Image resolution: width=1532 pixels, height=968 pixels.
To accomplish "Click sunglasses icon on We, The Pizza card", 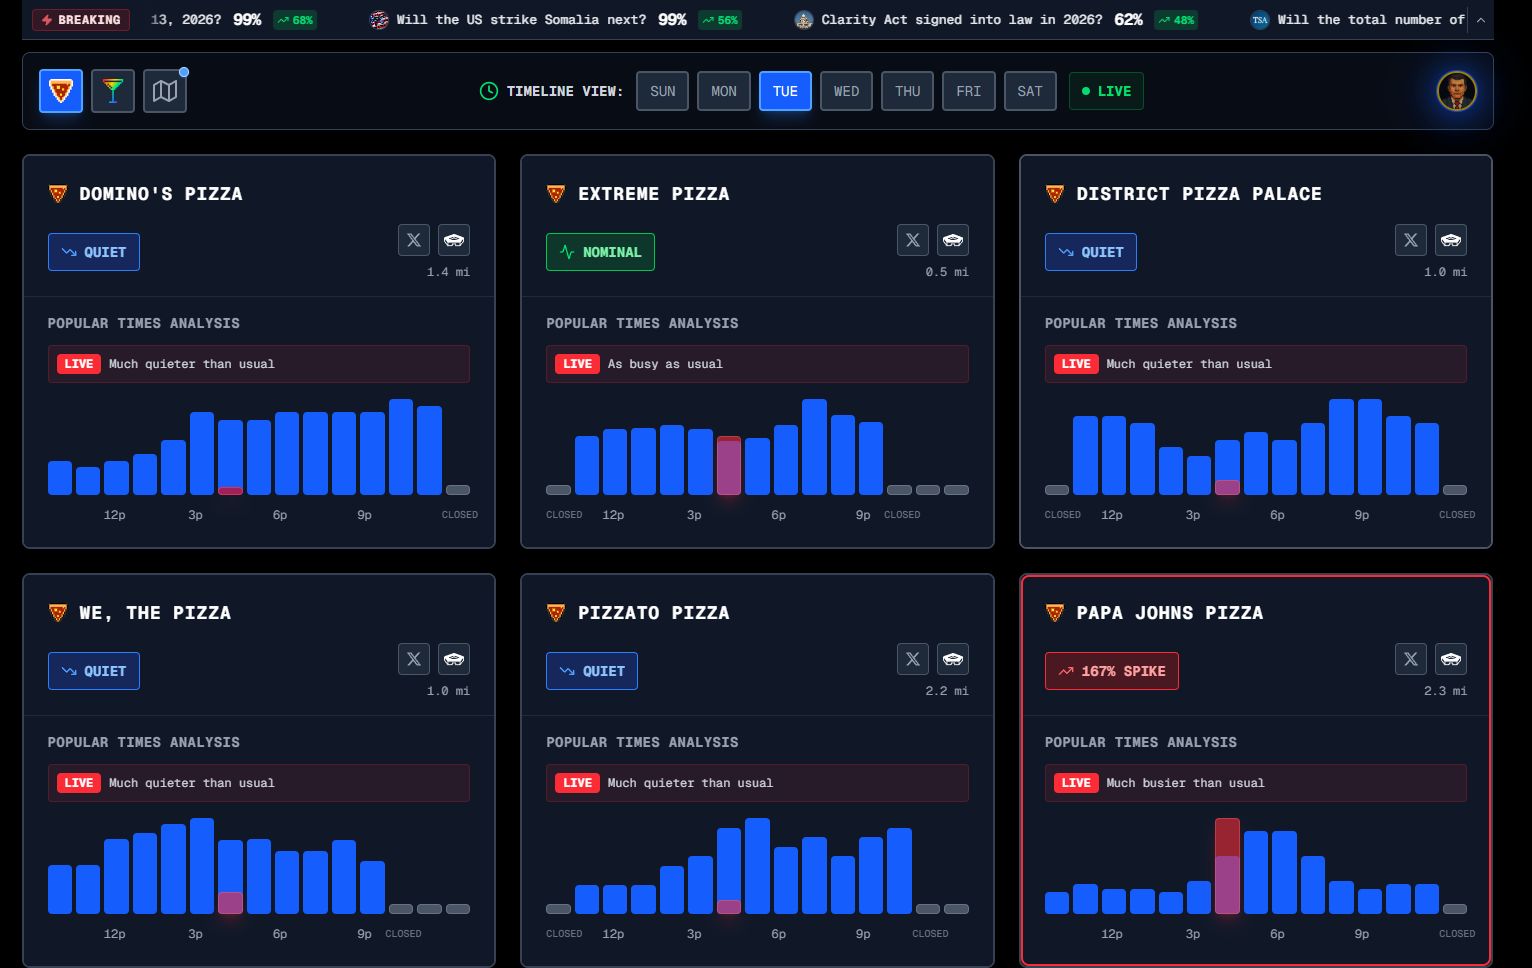I will [454, 659].
